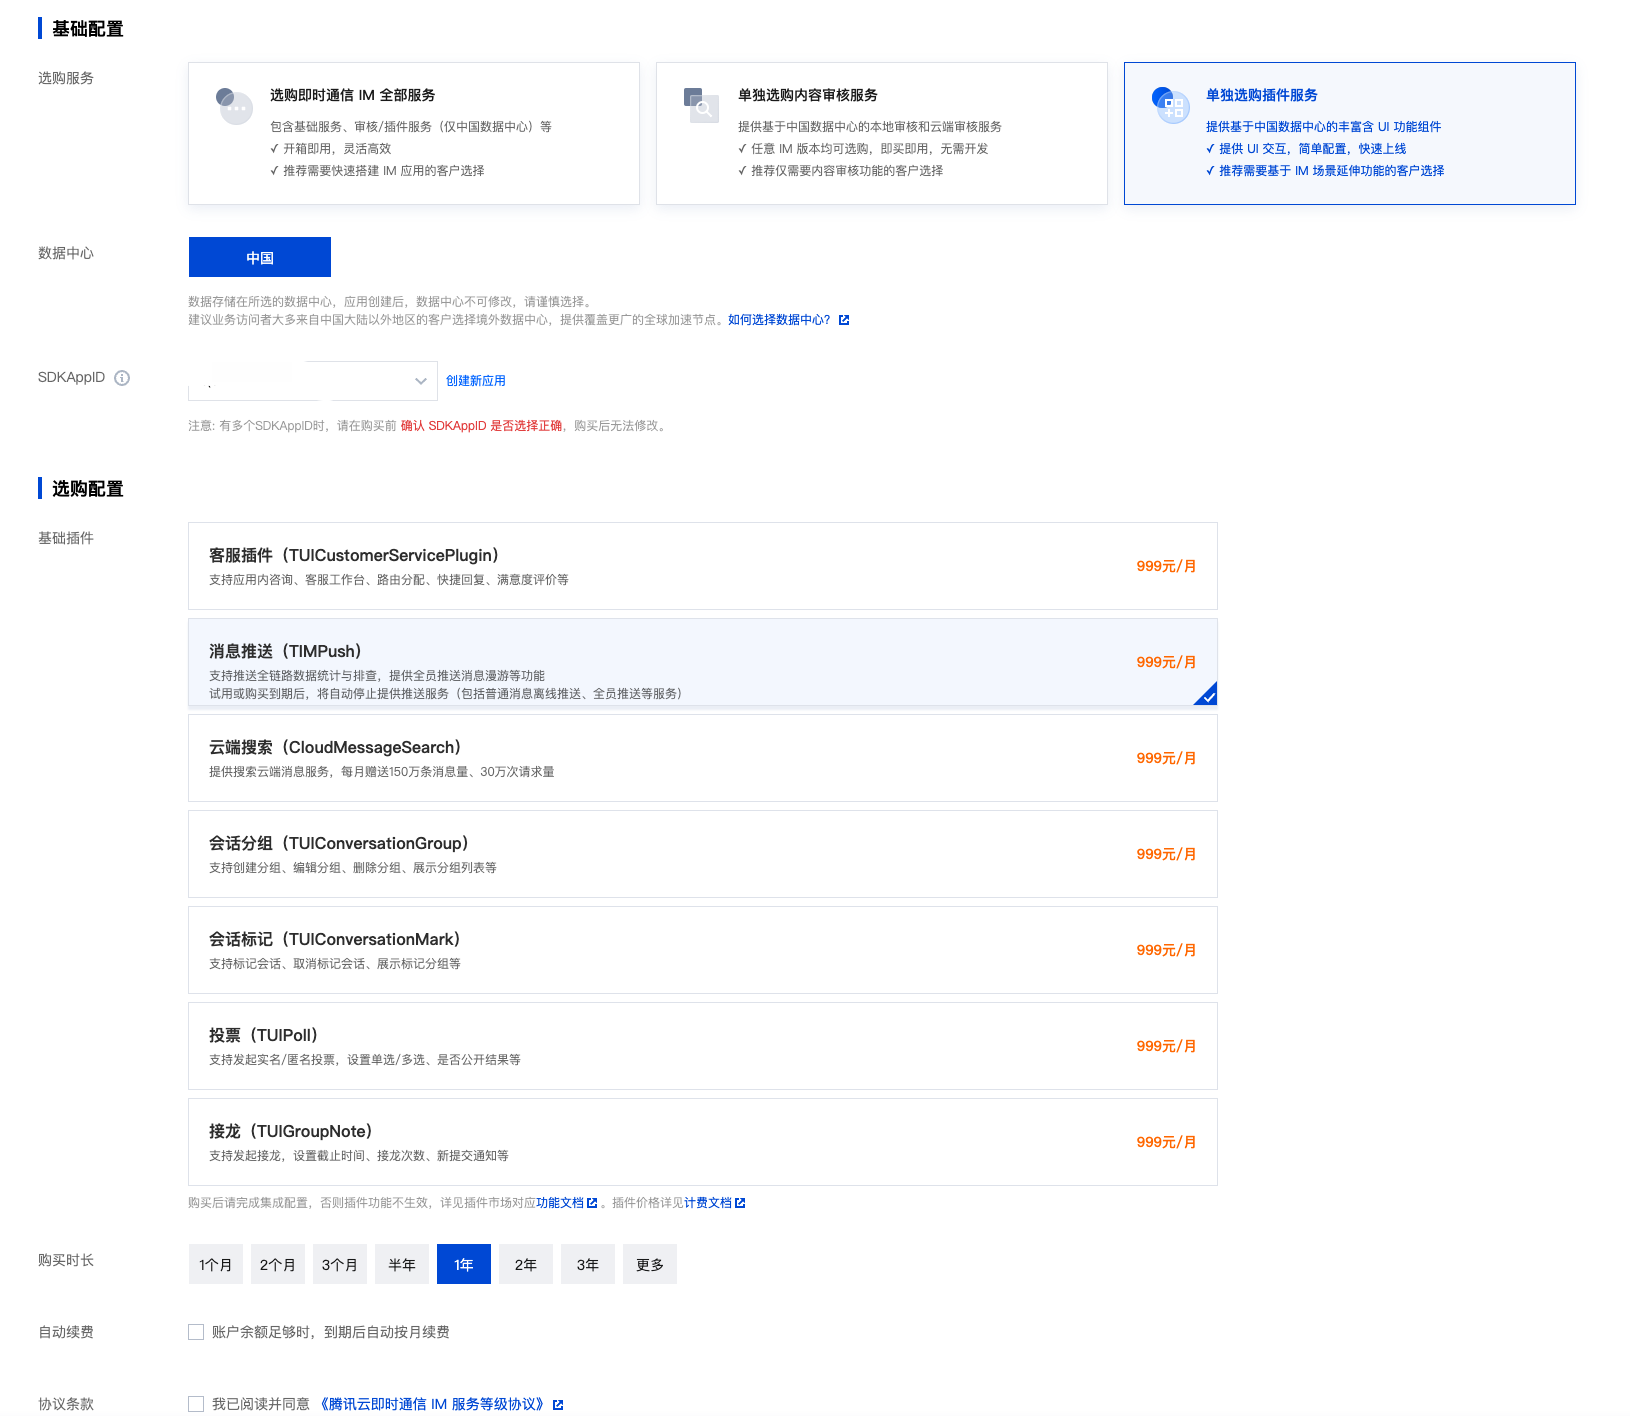The height and width of the screenshot is (1416, 1630).
Task: Open the 计费文档 link
Action: 708,1203
